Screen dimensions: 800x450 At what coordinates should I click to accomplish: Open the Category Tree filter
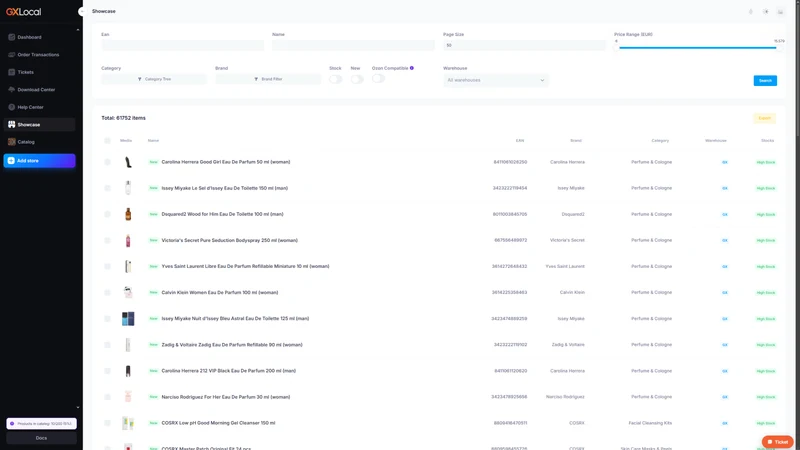[154, 79]
